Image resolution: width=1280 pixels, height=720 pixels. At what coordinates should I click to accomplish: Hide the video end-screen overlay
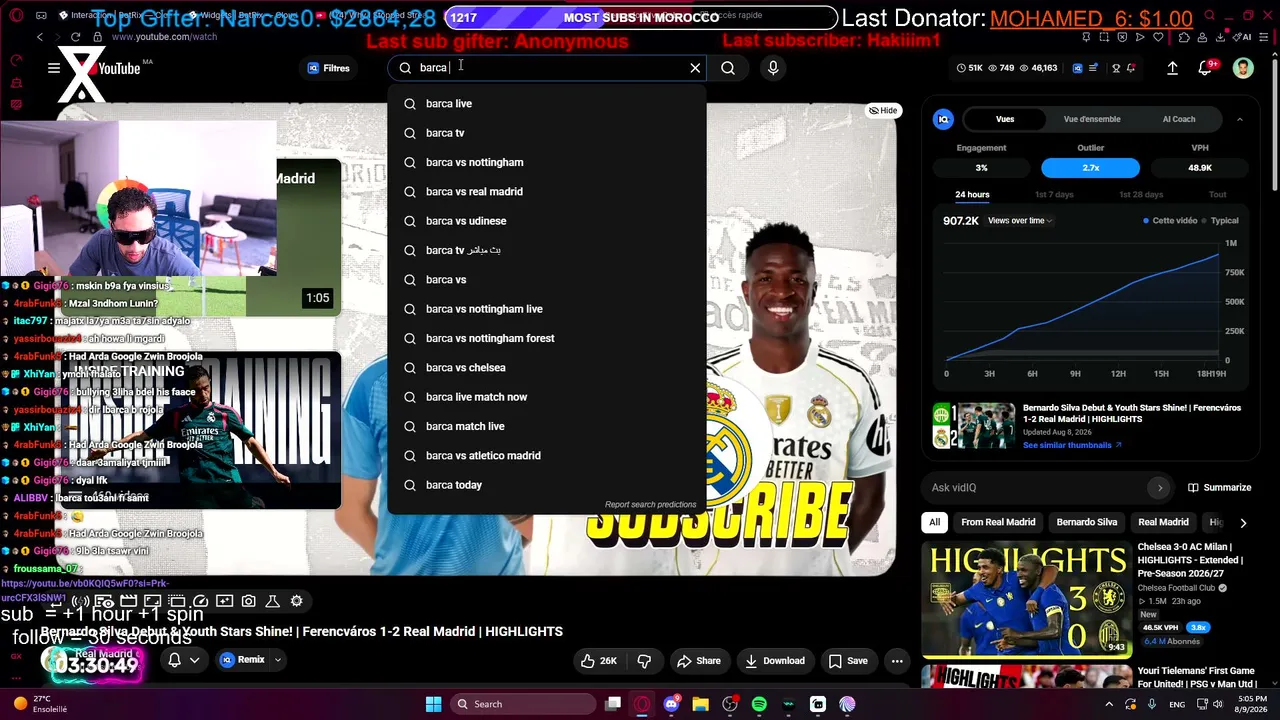point(883,110)
